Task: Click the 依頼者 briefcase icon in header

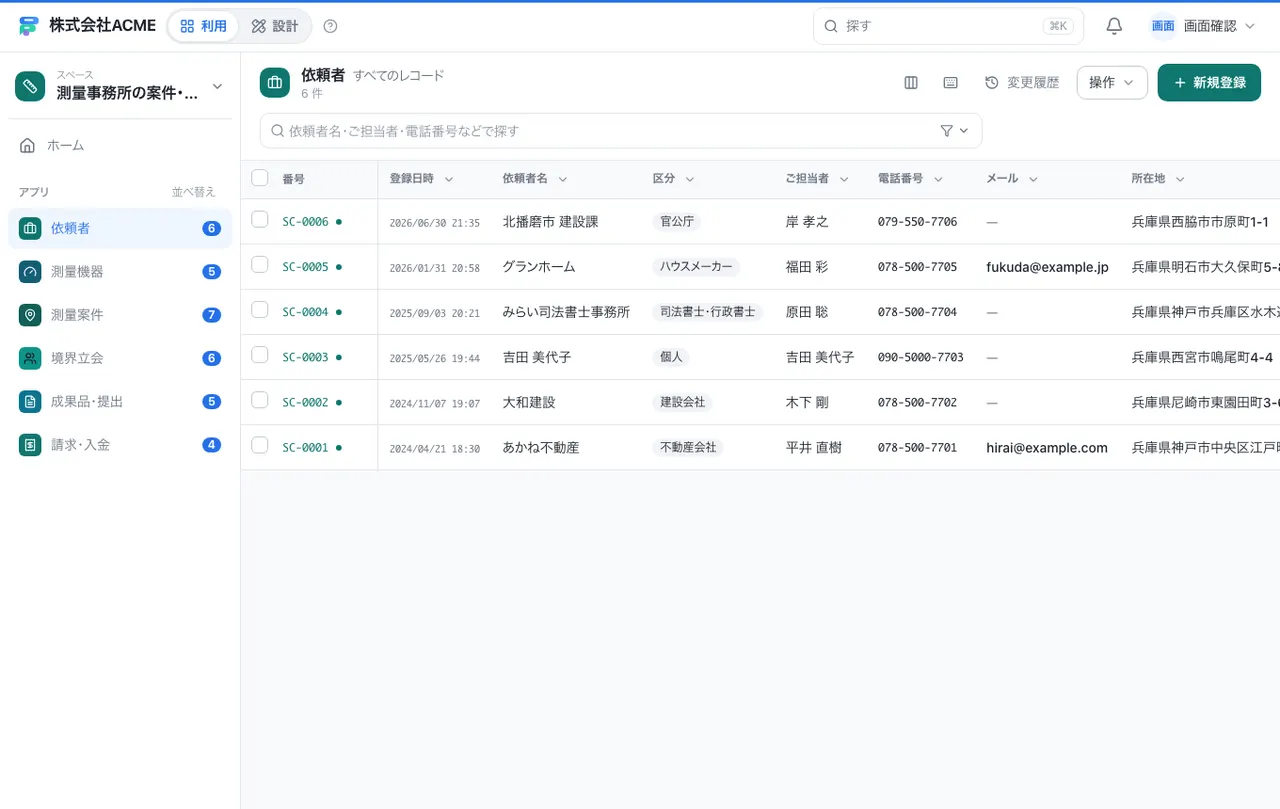Action: (275, 83)
